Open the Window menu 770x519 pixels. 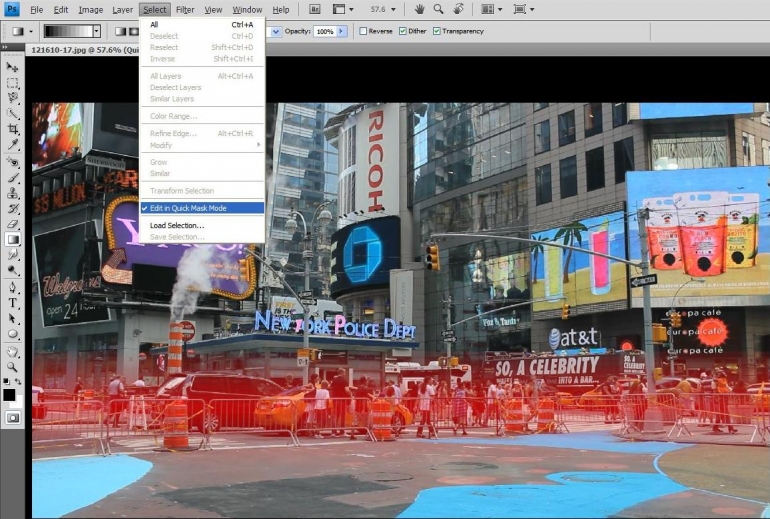pos(247,10)
